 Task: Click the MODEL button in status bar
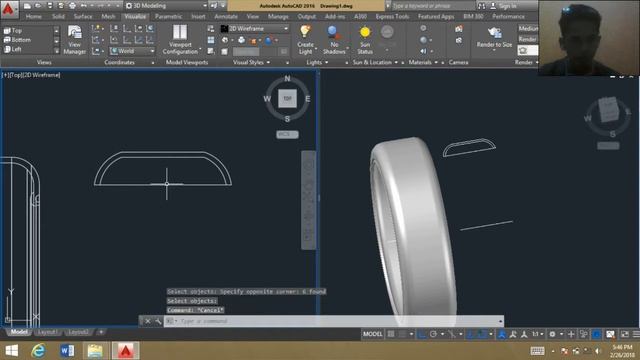(373, 334)
